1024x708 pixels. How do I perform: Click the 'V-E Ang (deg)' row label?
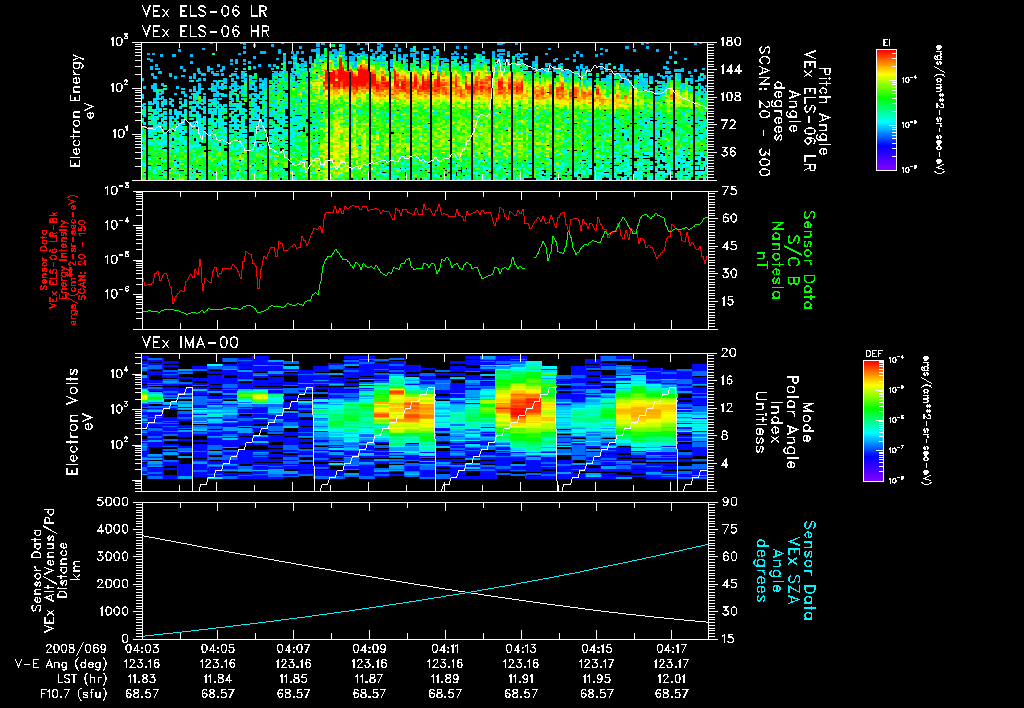61,664
